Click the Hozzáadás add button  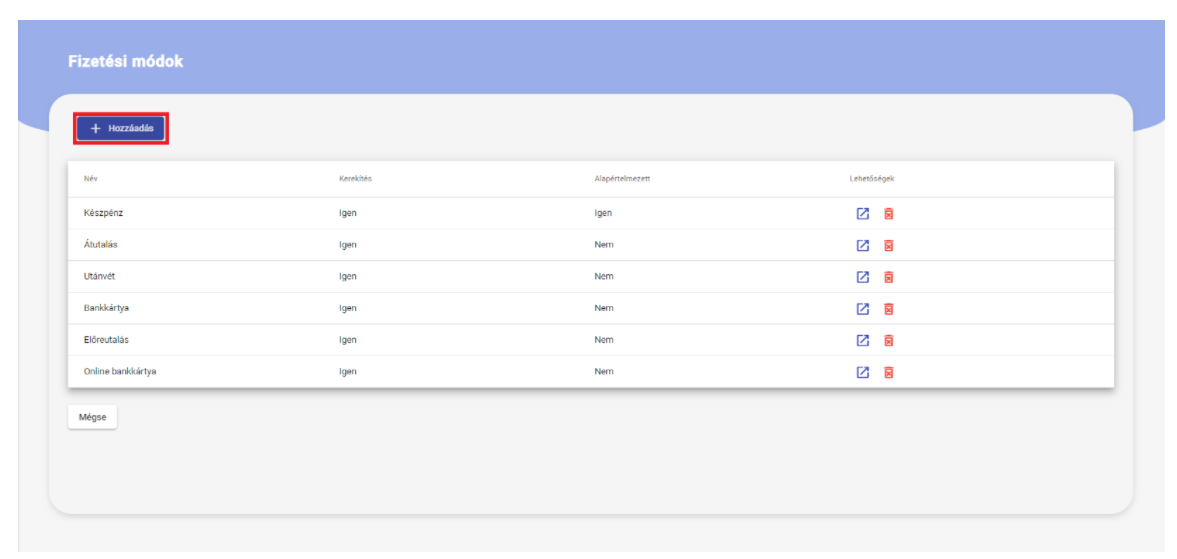pyautogui.click(x=121, y=128)
